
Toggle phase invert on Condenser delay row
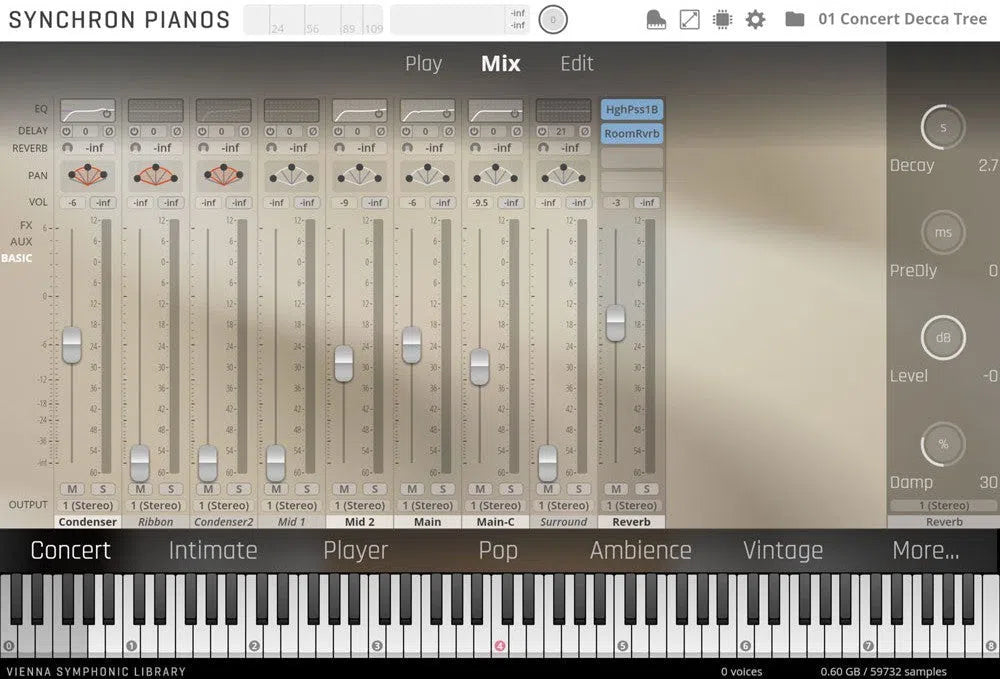(108, 131)
